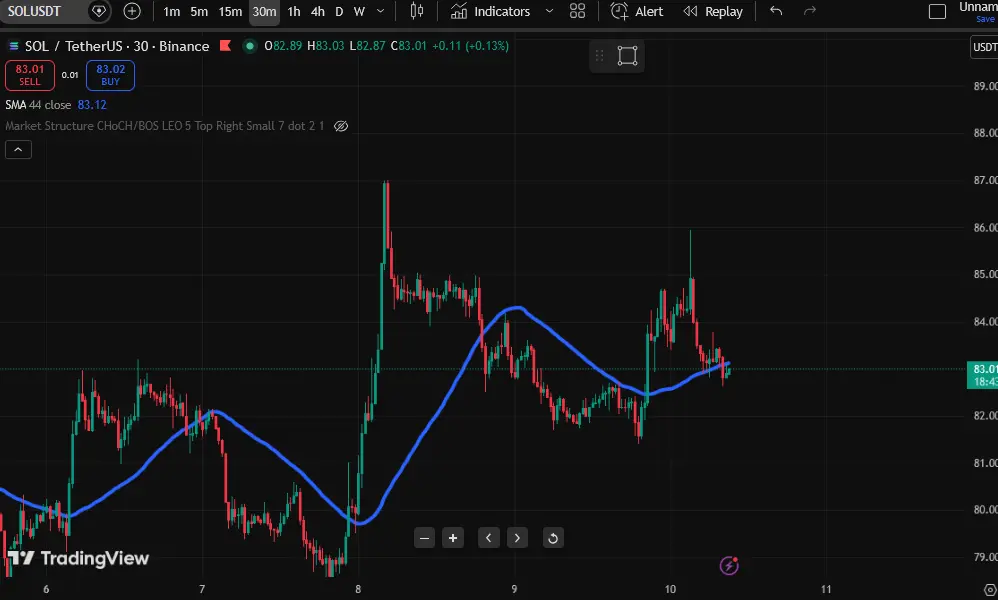Click the current price label 83.01
This screenshot has height=600, width=998.
982,375
